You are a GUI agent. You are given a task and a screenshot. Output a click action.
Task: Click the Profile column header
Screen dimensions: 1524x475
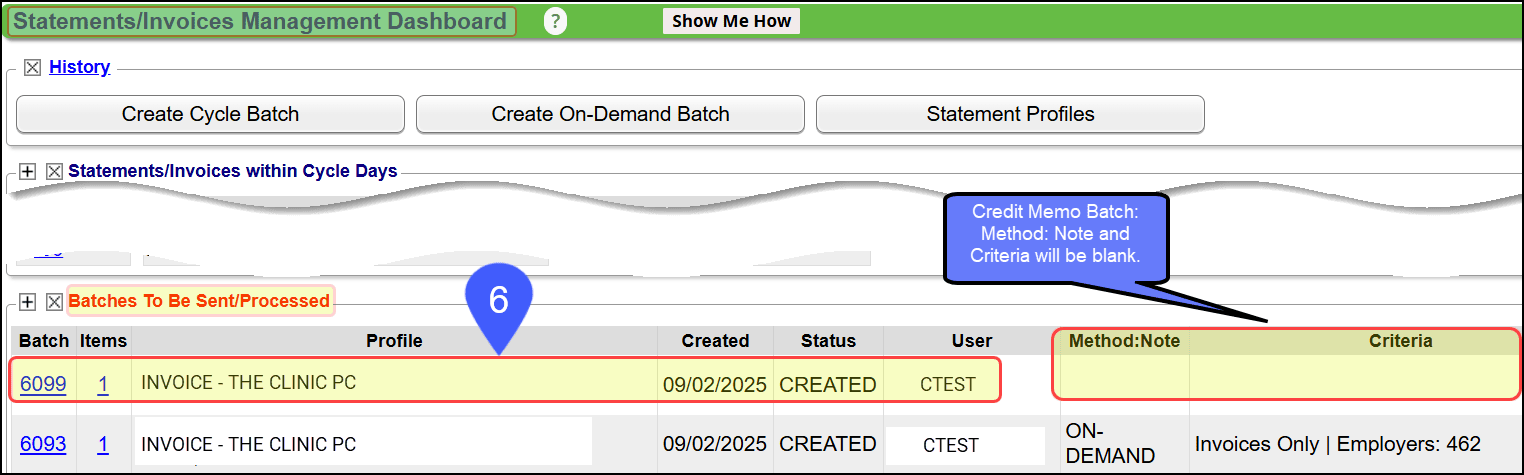pyautogui.click(x=394, y=341)
